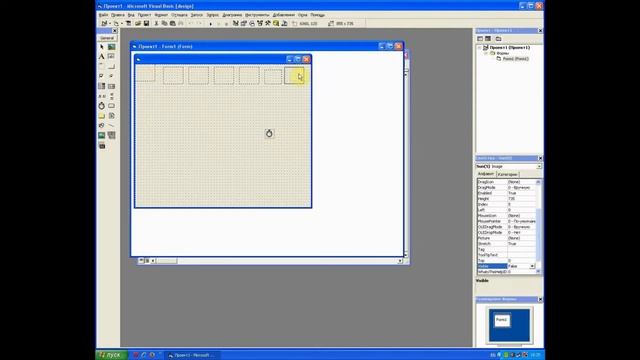Show Toolbox via toolbar icon

point(268,24)
